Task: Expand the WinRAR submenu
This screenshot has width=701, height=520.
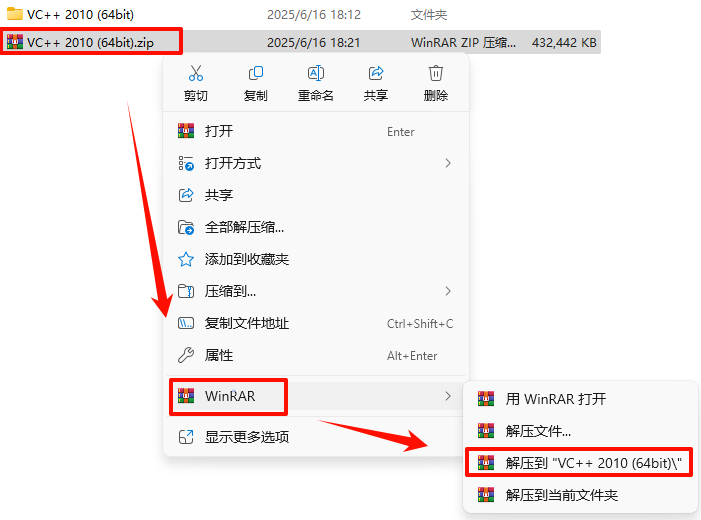Action: [x=316, y=396]
